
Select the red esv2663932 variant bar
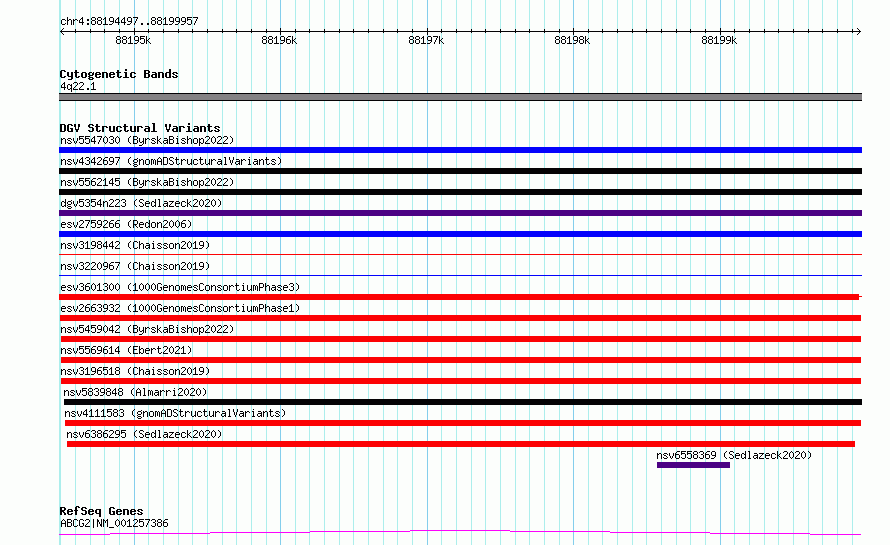pos(460,318)
